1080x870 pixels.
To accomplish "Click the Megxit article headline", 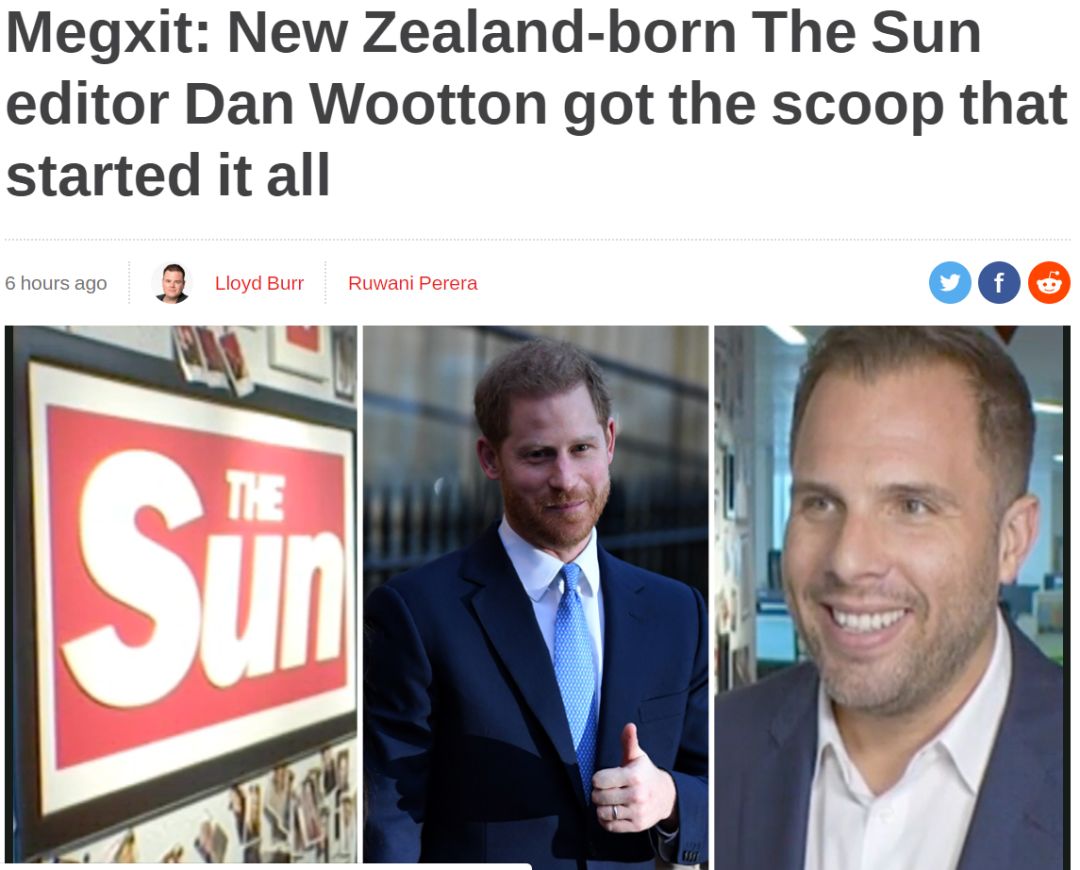I will (536, 103).
